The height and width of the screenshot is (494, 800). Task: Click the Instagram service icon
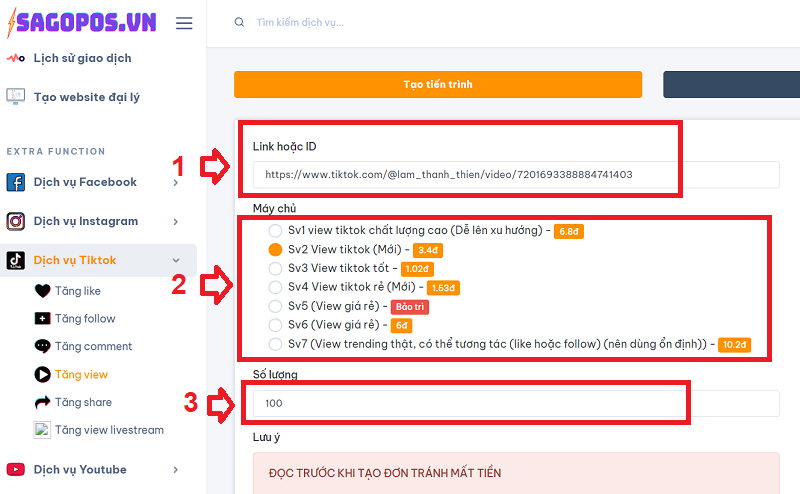coord(16,221)
